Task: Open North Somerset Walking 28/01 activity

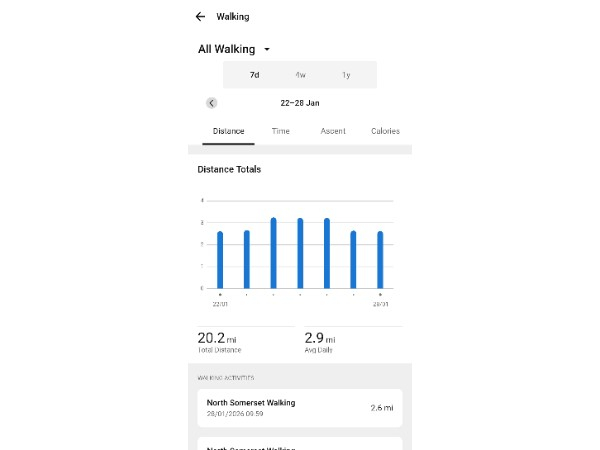Action: (x=300, y=408)
